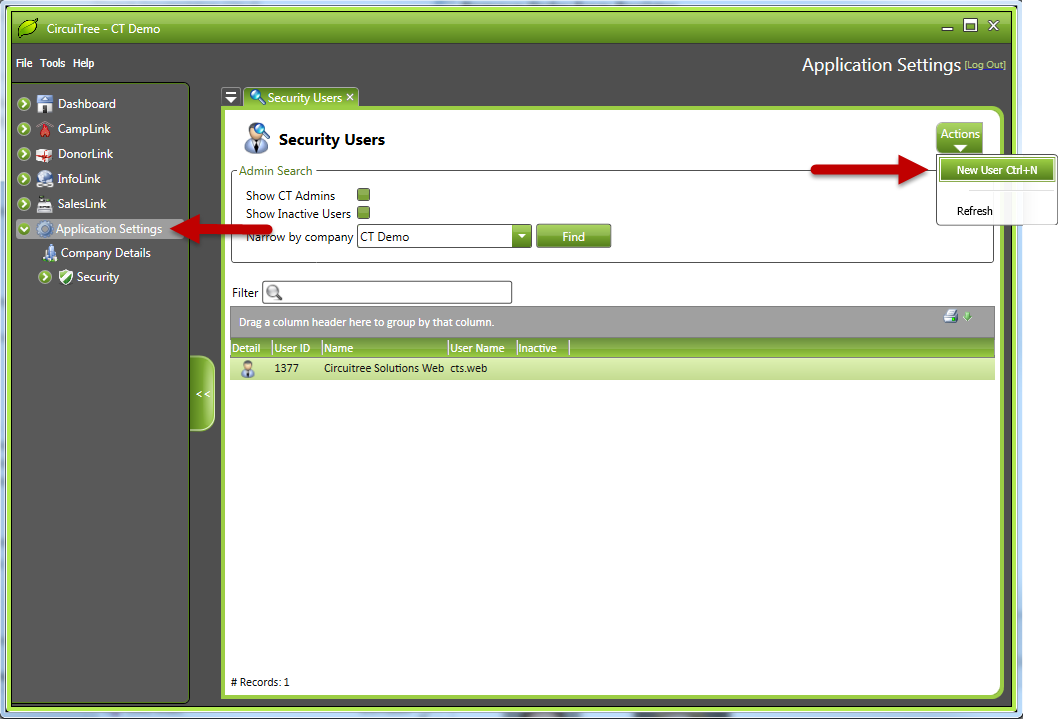Click the InfoLink icon in sidebar
Screen dimensions: 1058x719
45,179
